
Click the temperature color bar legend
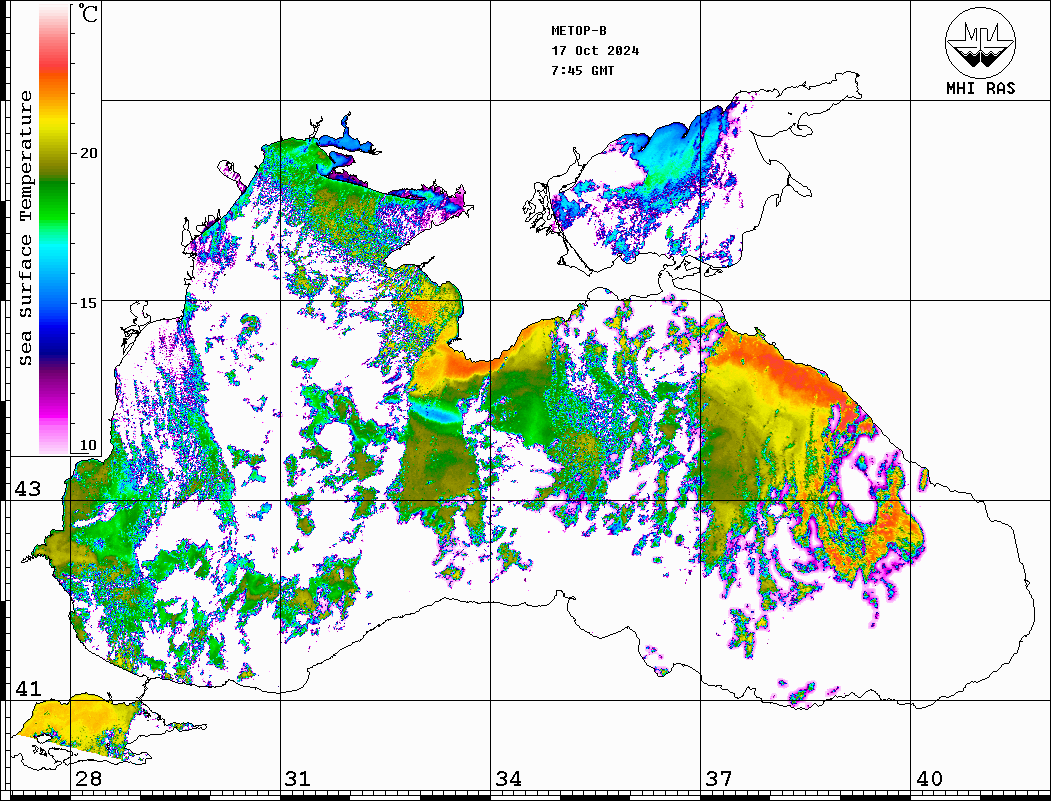tap(54, 229)
